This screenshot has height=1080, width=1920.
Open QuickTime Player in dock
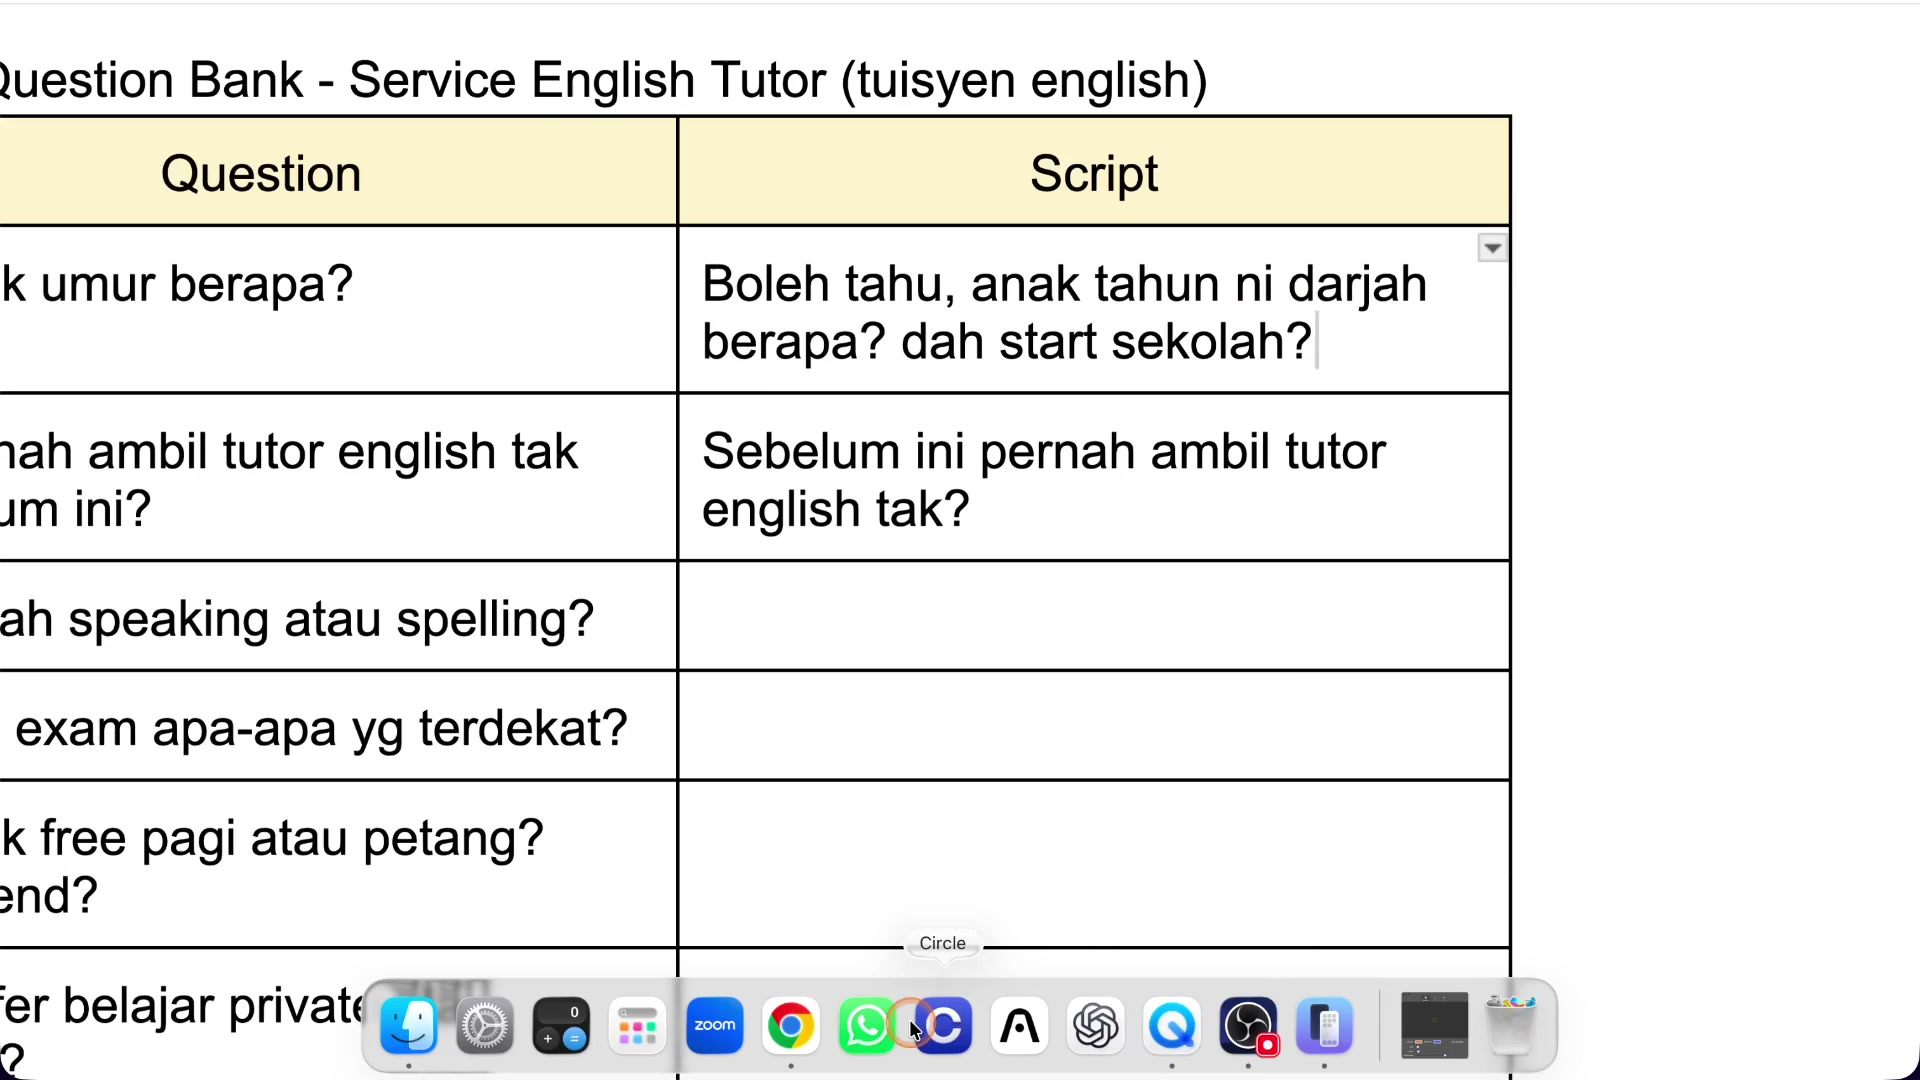coord(1172,1026)
